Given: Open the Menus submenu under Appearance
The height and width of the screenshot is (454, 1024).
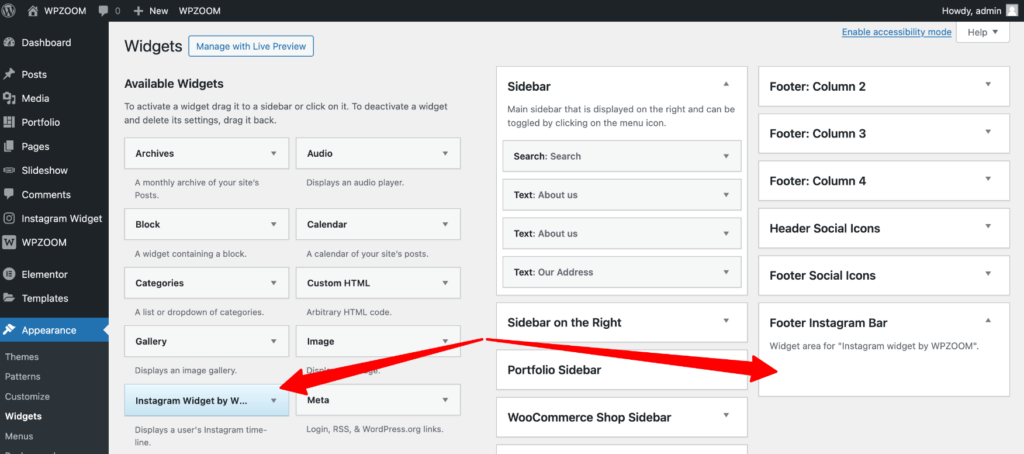Looking at the screenshot, I should coord(19,436).
